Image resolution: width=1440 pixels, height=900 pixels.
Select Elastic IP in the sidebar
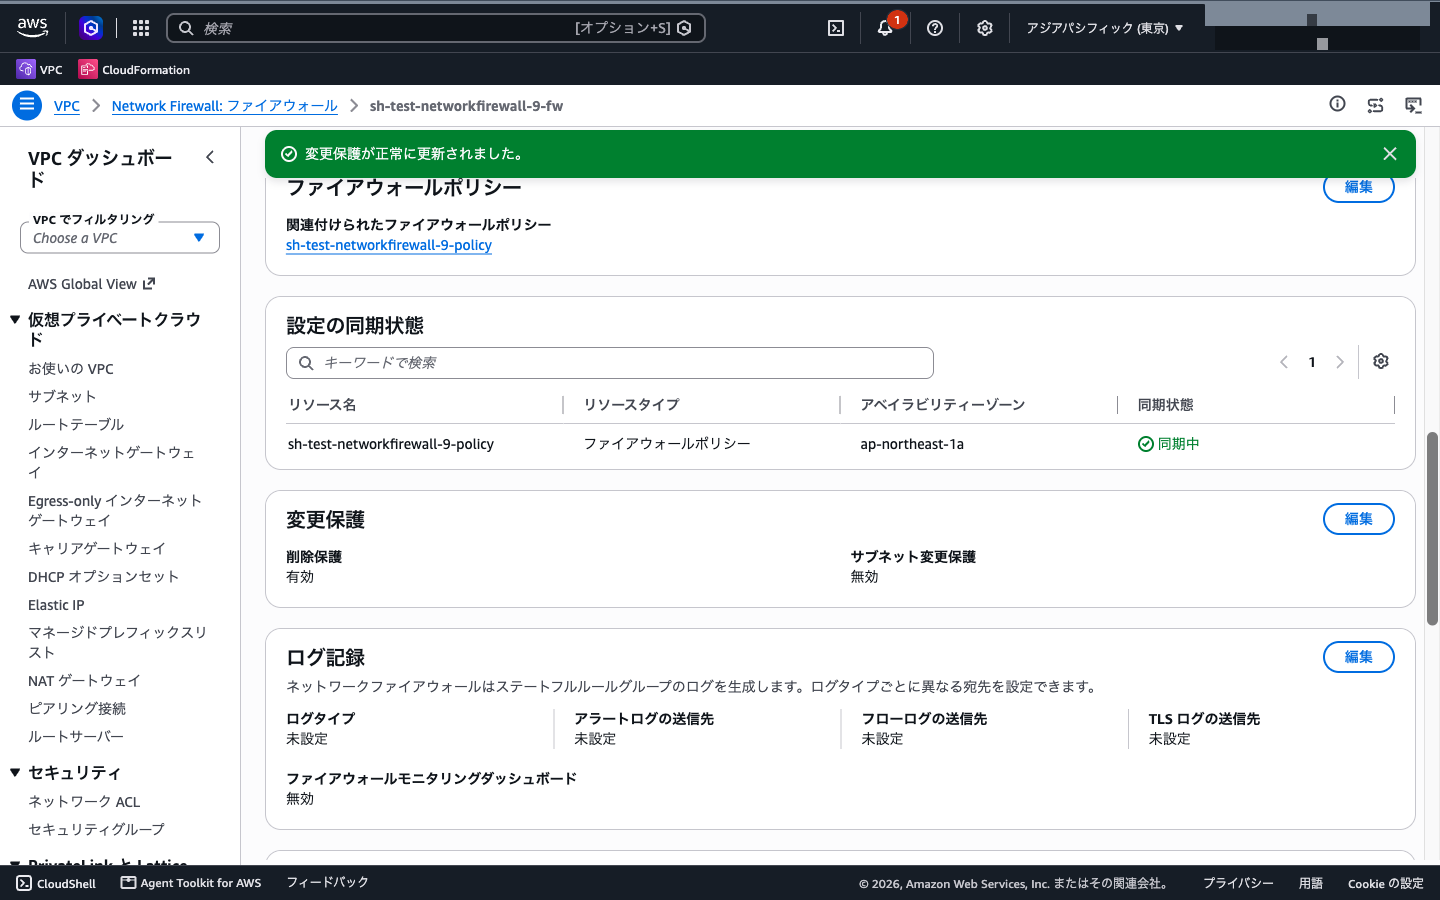pos(56,605)
